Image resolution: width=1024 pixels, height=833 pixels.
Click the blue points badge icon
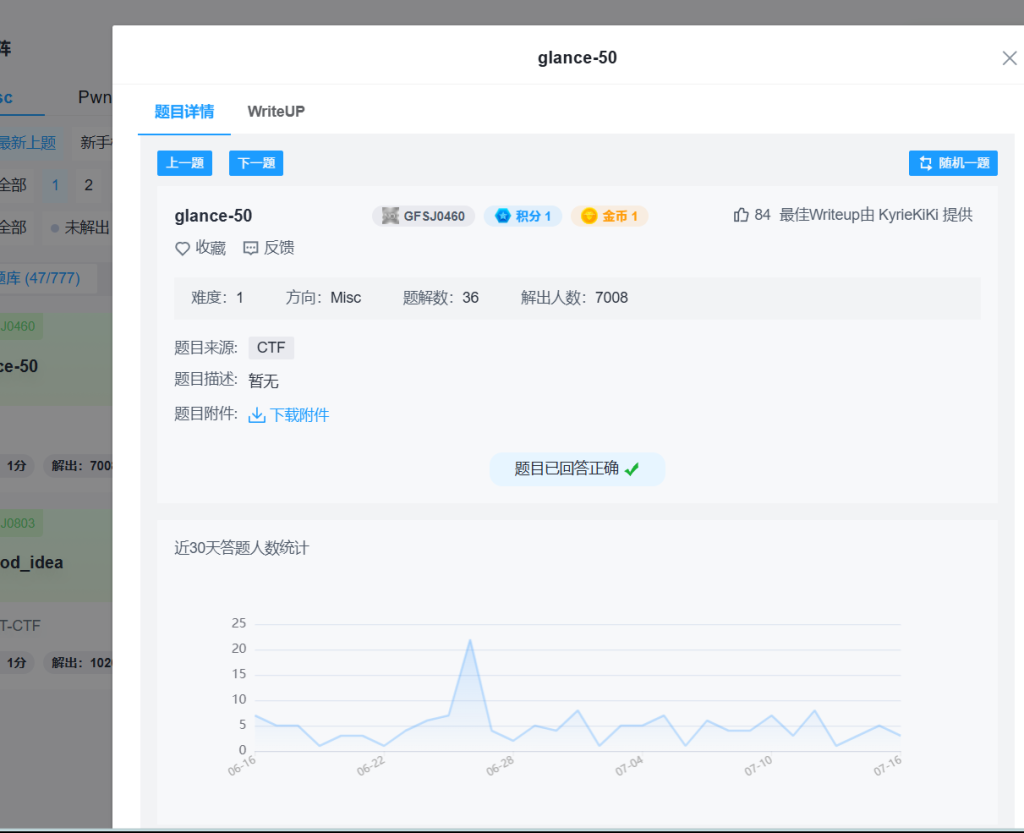pyautogui.click(x=502, y=216)
